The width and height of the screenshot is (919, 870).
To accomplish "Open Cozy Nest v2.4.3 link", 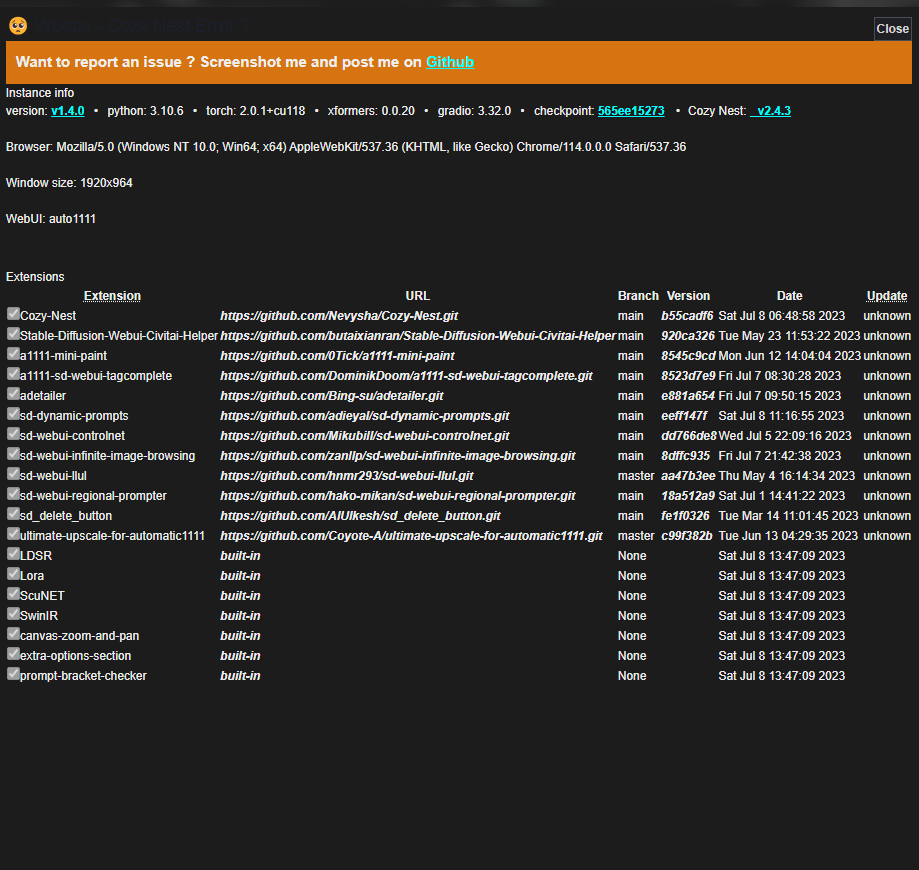I will point(770,111).
